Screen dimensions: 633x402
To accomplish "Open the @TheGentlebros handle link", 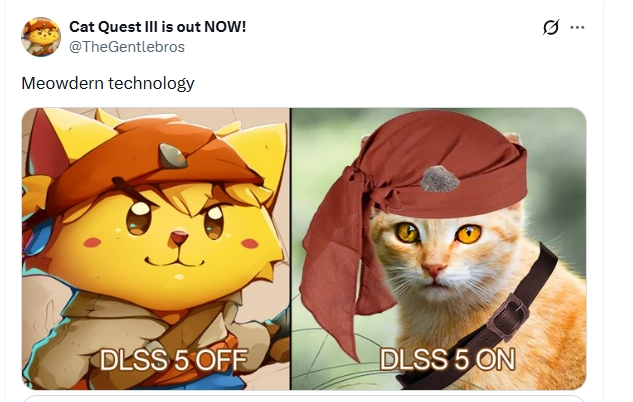I will tap(127, 47).
